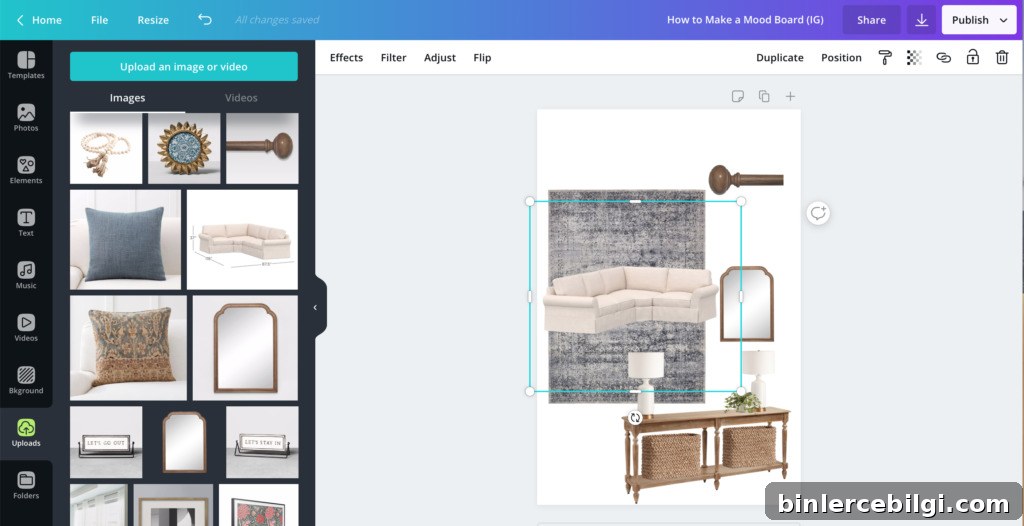Image resolution: width=1024 pixels, height=526 pixels.
Task: Select the patterned tan pillow thumbnail
Action: point(128,348)
